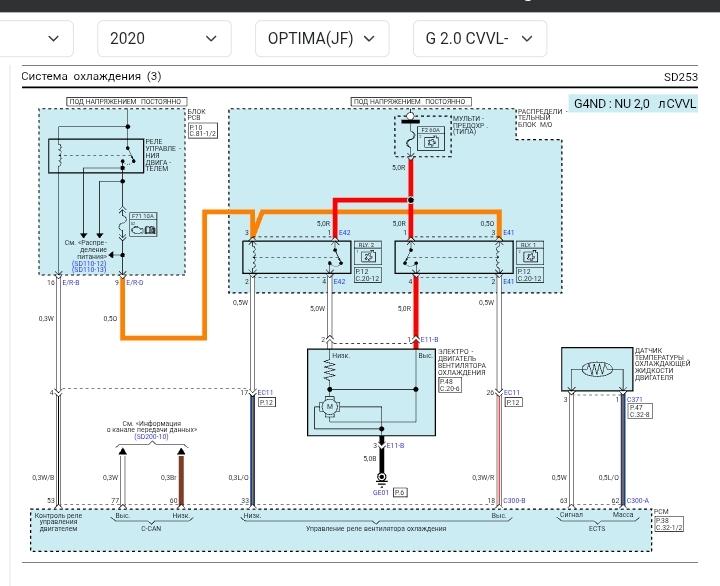Click the C371 sensor connector label
720x586 pixels.
click(x=635, y=400)
